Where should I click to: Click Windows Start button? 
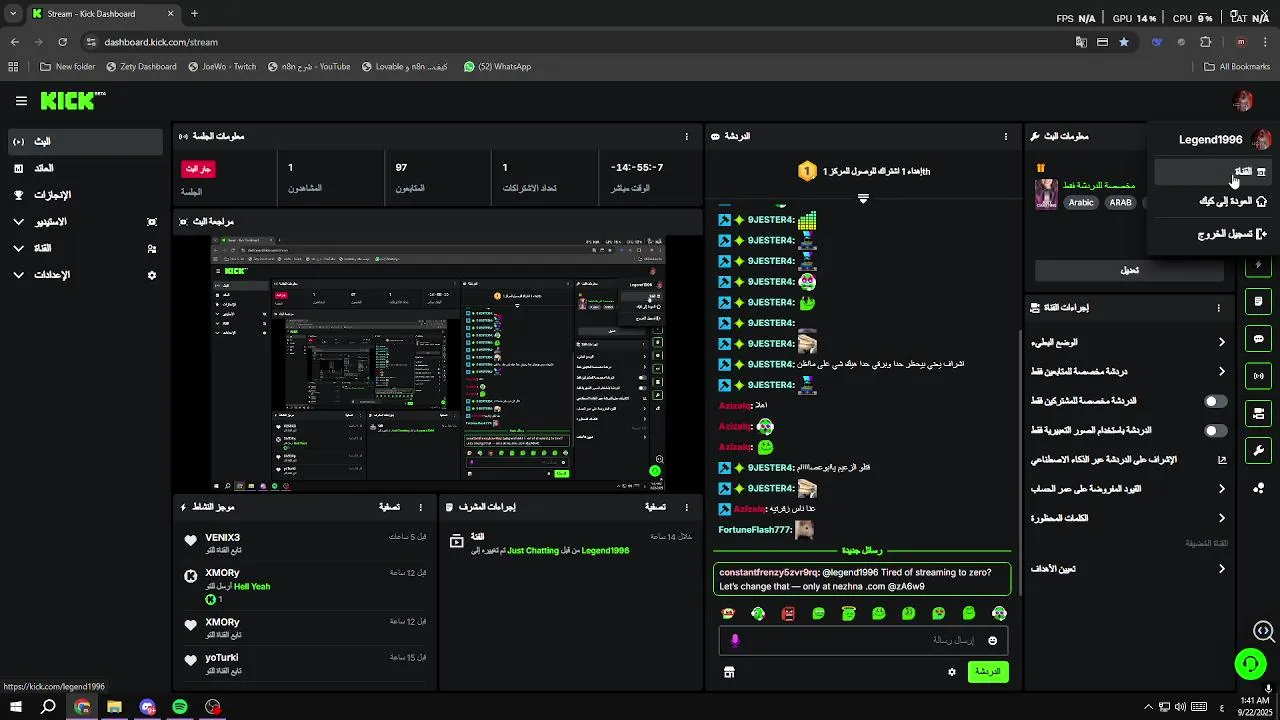point(16,707)
